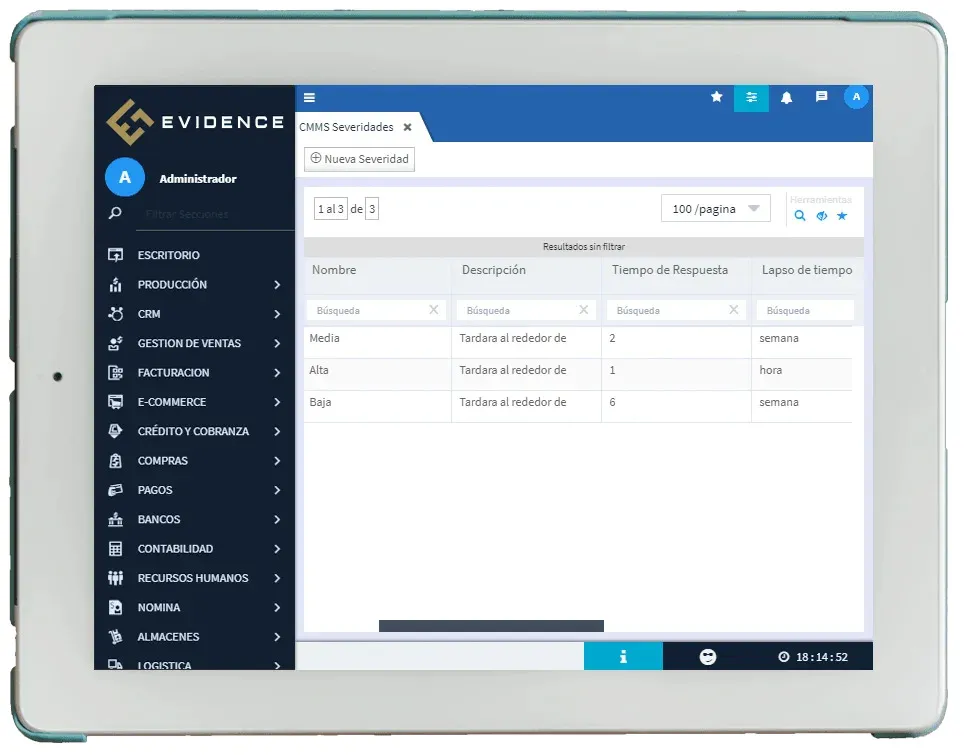This screenshot has width=968, height=755.
Task: Open the notifications bell
Action: pyautogui.click(x=786, y=98)
